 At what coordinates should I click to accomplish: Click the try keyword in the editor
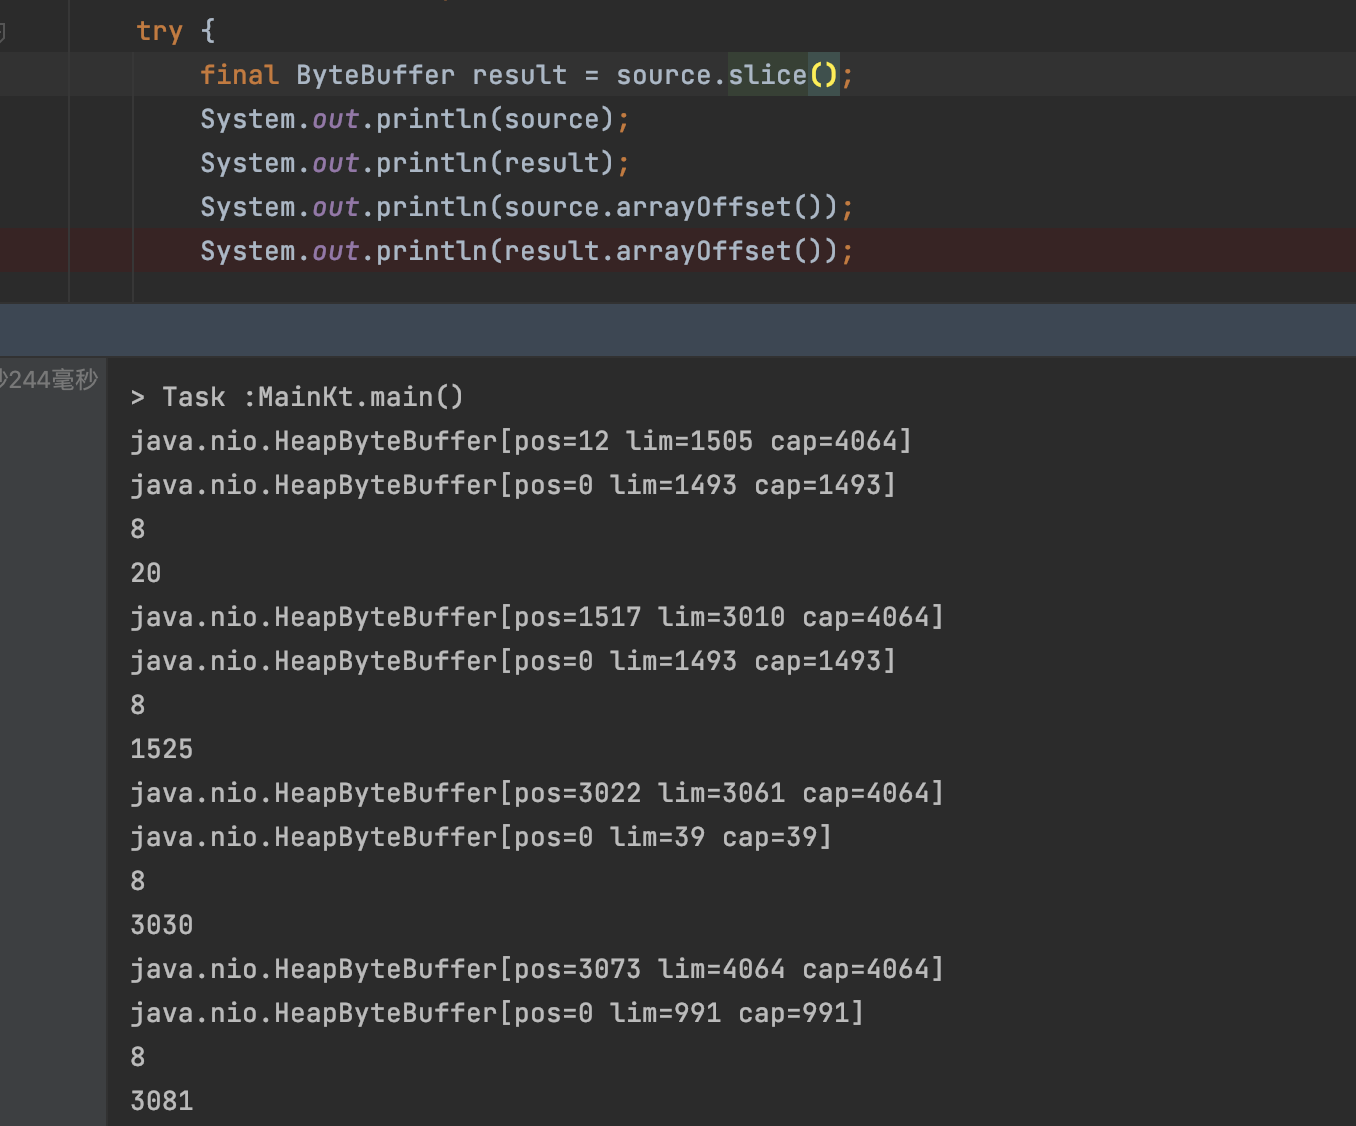159,30
